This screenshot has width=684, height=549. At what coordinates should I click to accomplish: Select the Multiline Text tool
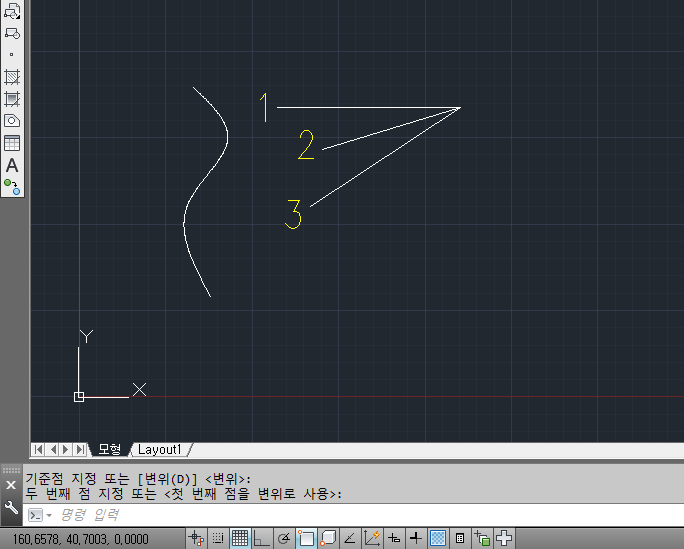click(12, 165)
